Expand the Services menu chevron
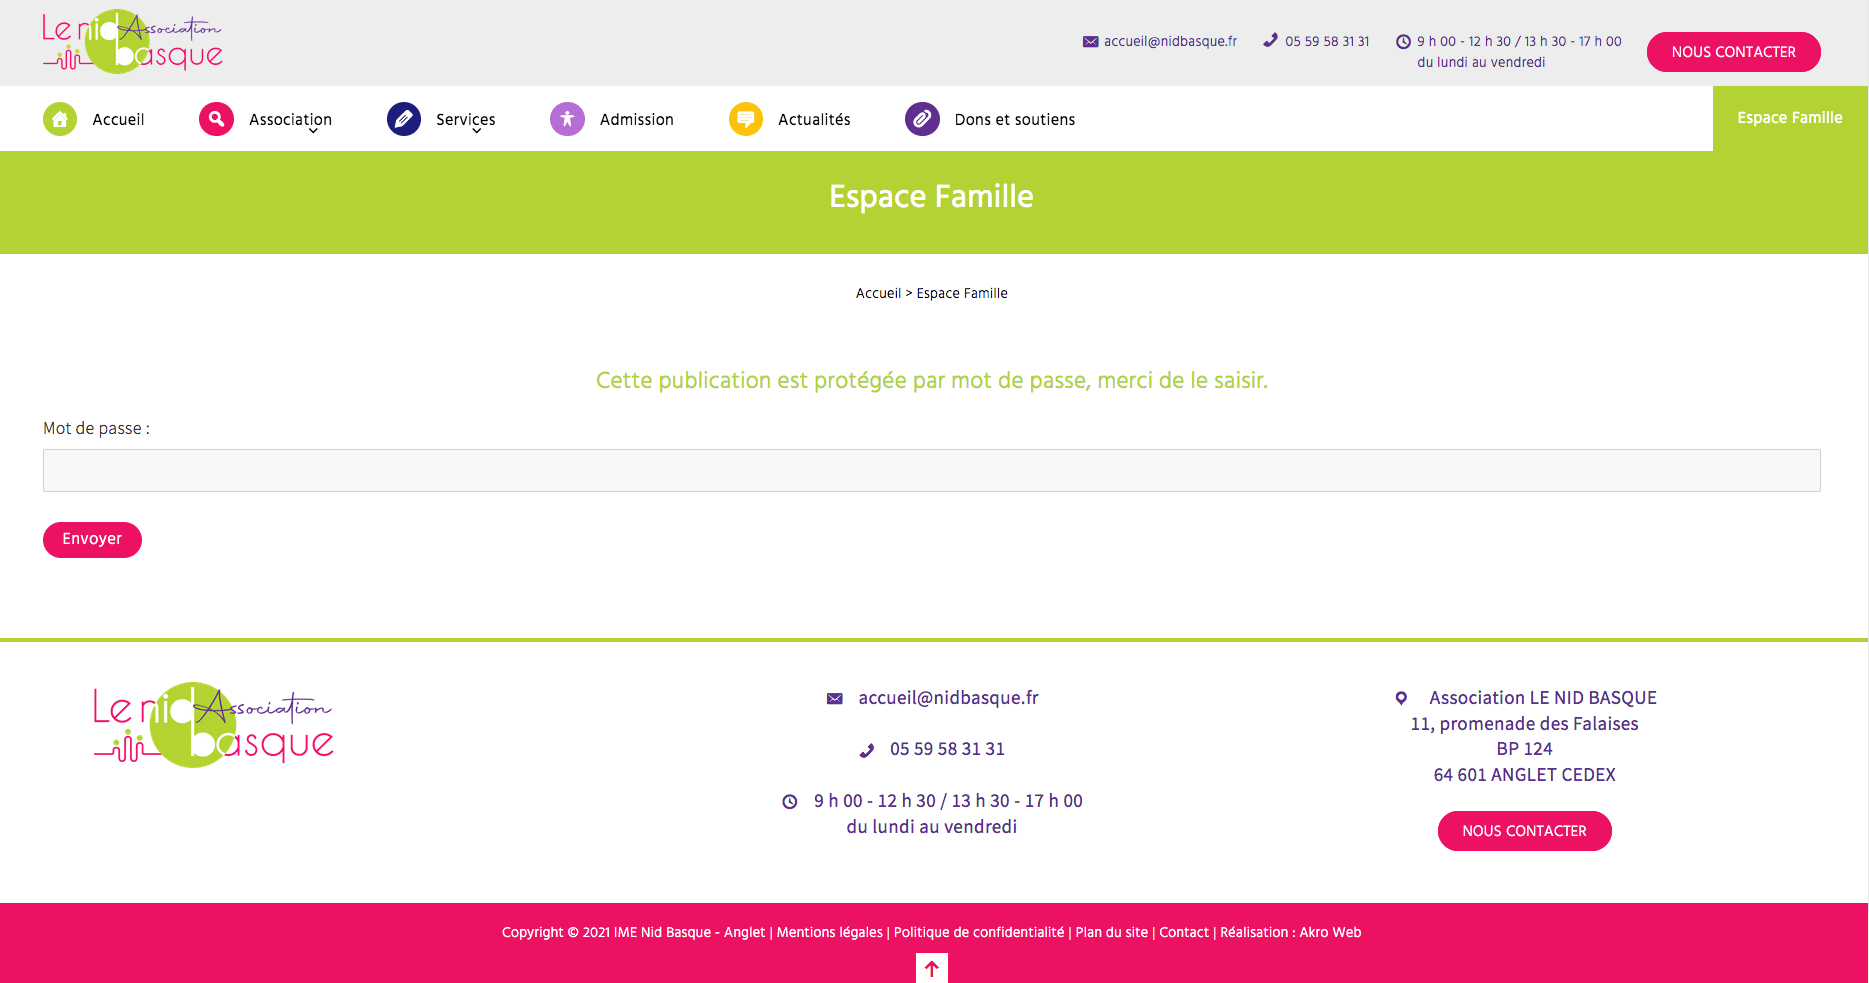 tap(477, 131)
